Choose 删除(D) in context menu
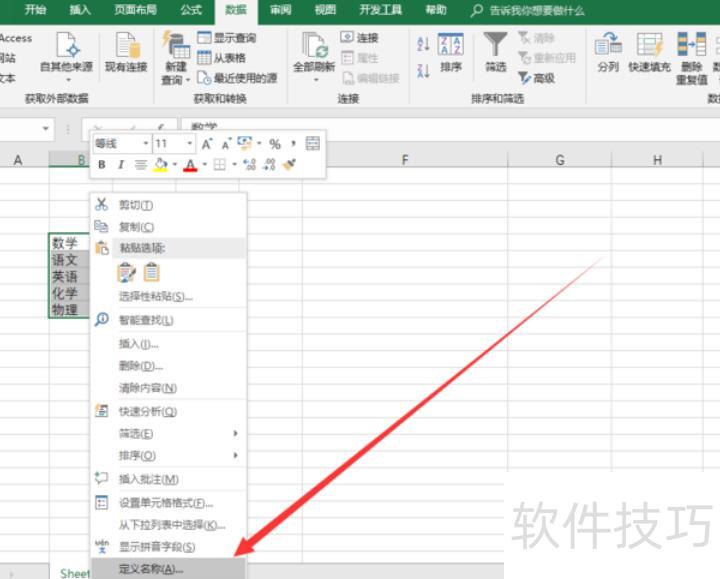 [169, 366]
